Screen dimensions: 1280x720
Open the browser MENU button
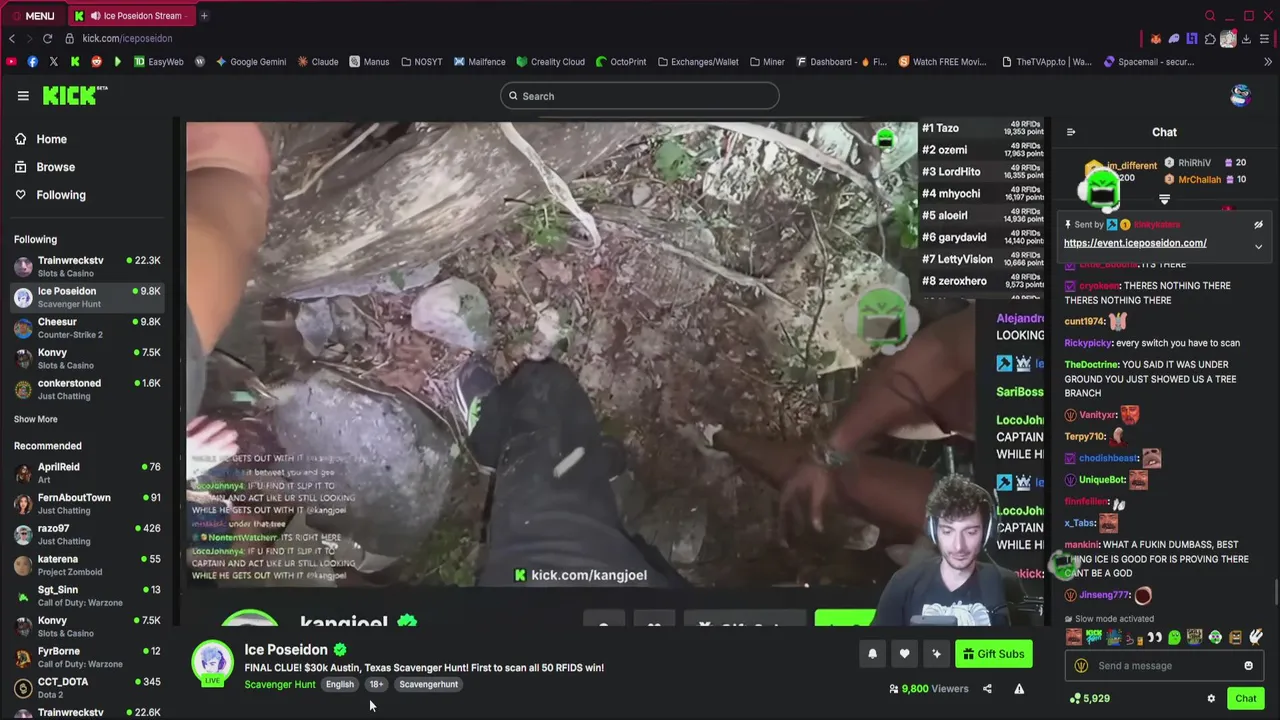(x=34, y=16)
